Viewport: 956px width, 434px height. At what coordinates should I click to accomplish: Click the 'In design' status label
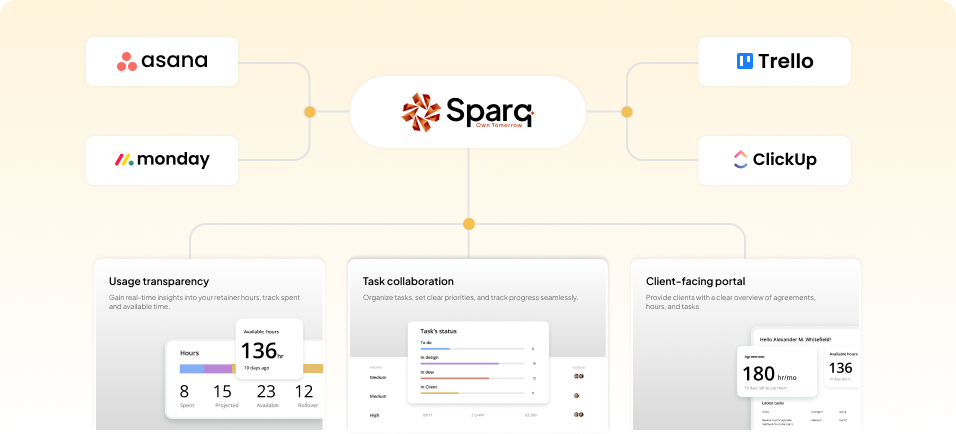429,358
